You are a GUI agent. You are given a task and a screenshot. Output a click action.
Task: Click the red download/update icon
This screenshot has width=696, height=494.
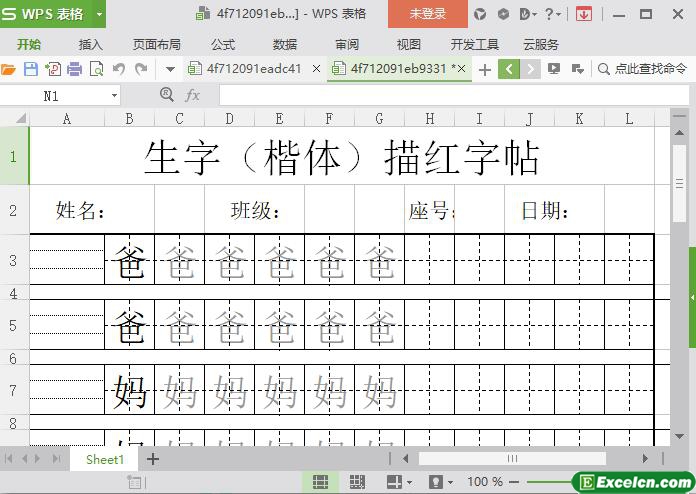click(584, 14)
